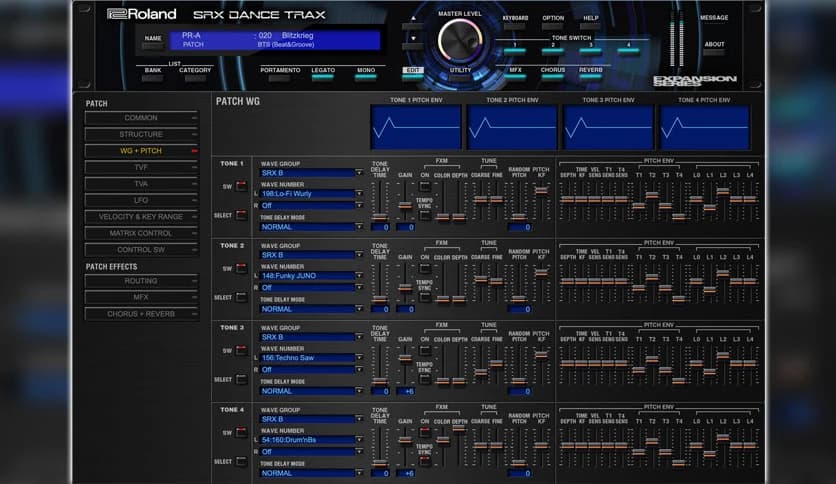Open the MFX patch effects tab

pyautogui.click(x=141, y=297)
